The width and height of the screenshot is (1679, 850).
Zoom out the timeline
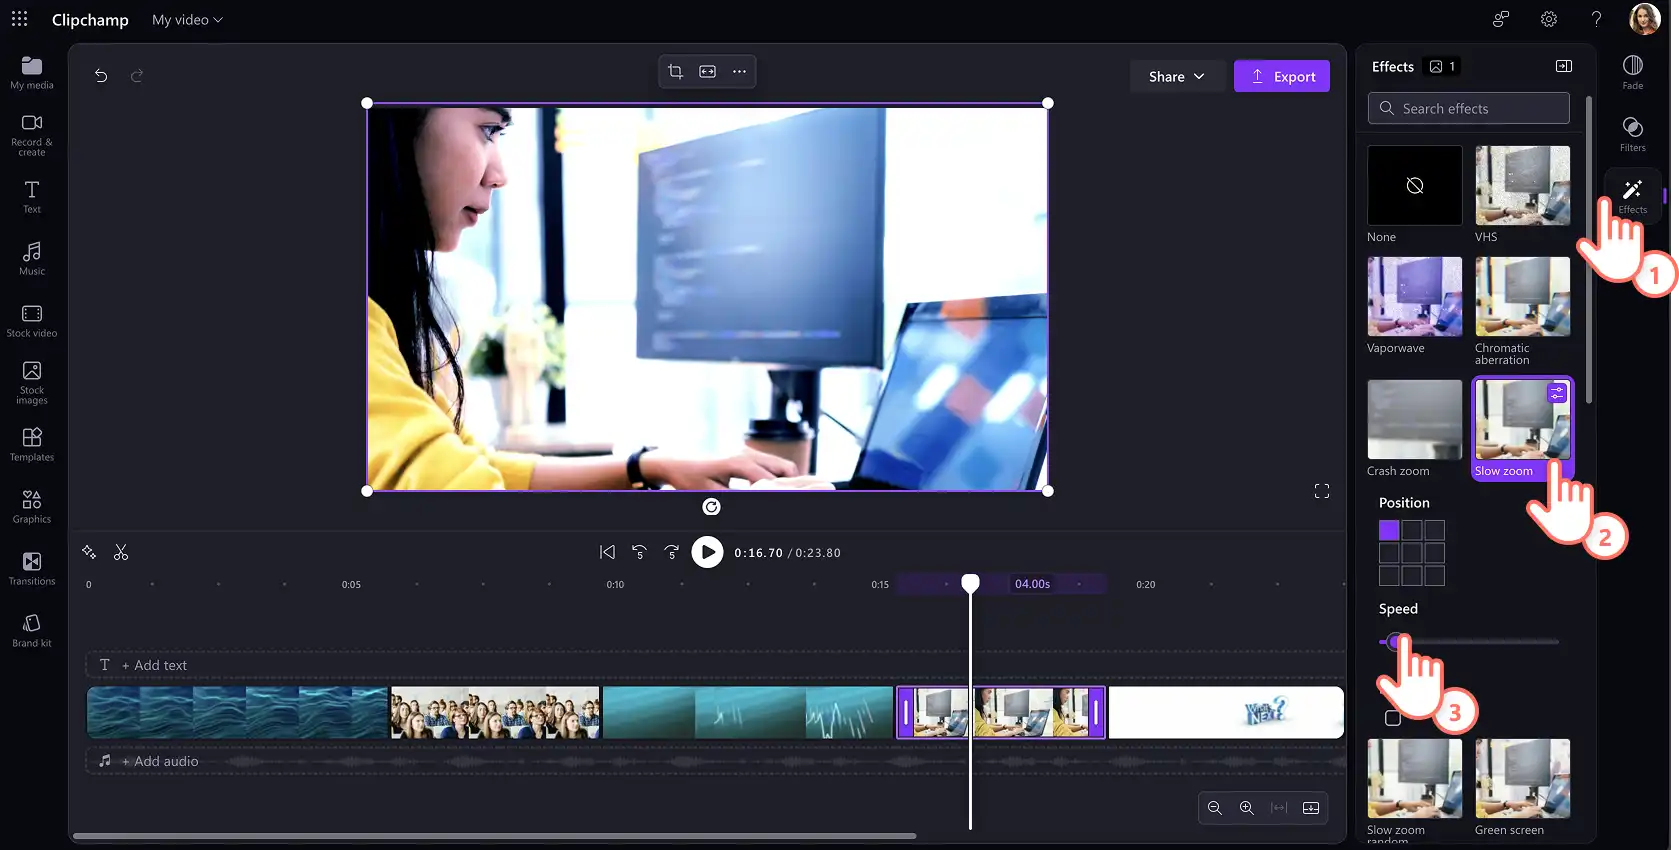click(x=1215, y=808)
